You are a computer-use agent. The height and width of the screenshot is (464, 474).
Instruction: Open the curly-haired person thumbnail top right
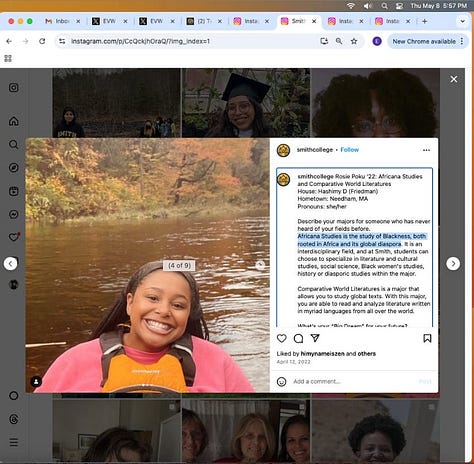point(375,103)
